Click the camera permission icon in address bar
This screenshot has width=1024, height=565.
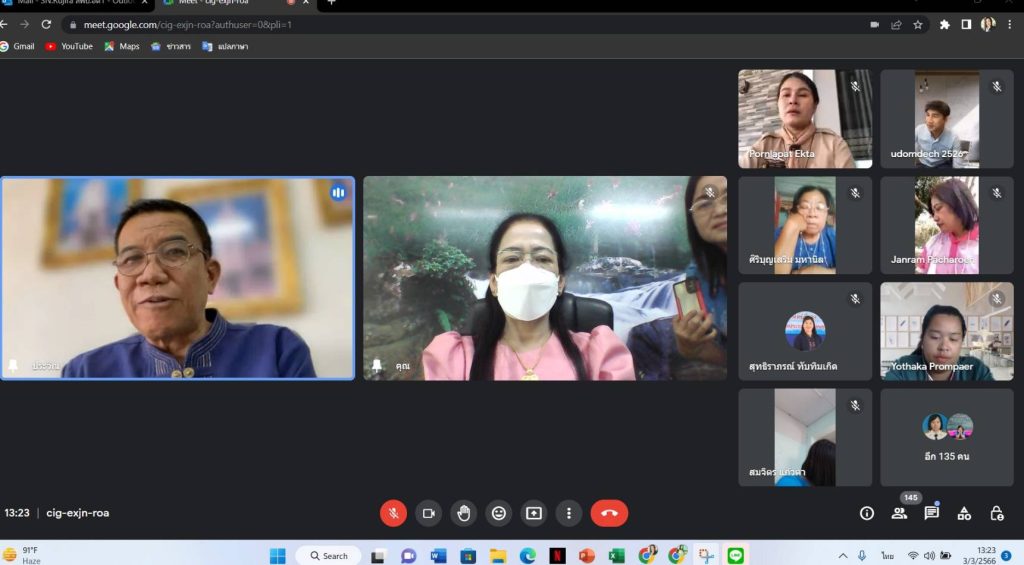tap(874, 25)
